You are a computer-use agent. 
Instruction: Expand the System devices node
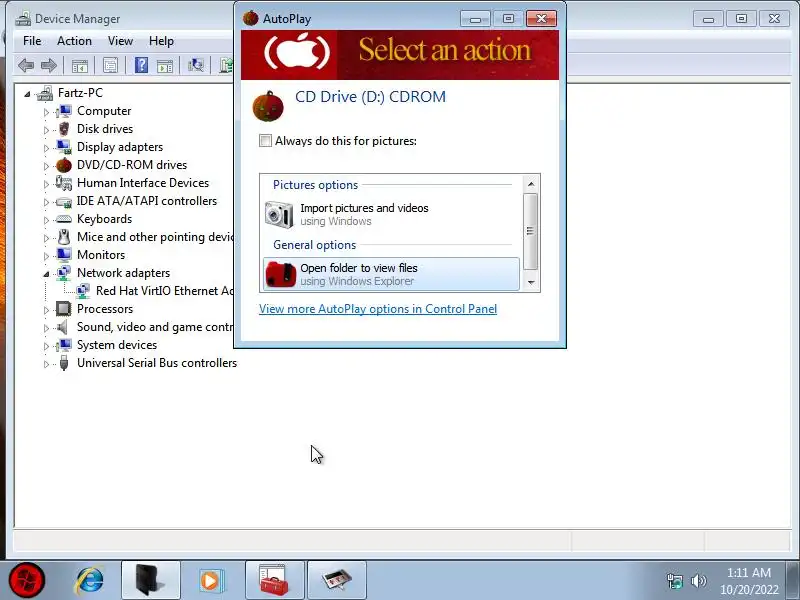point(46,346)
